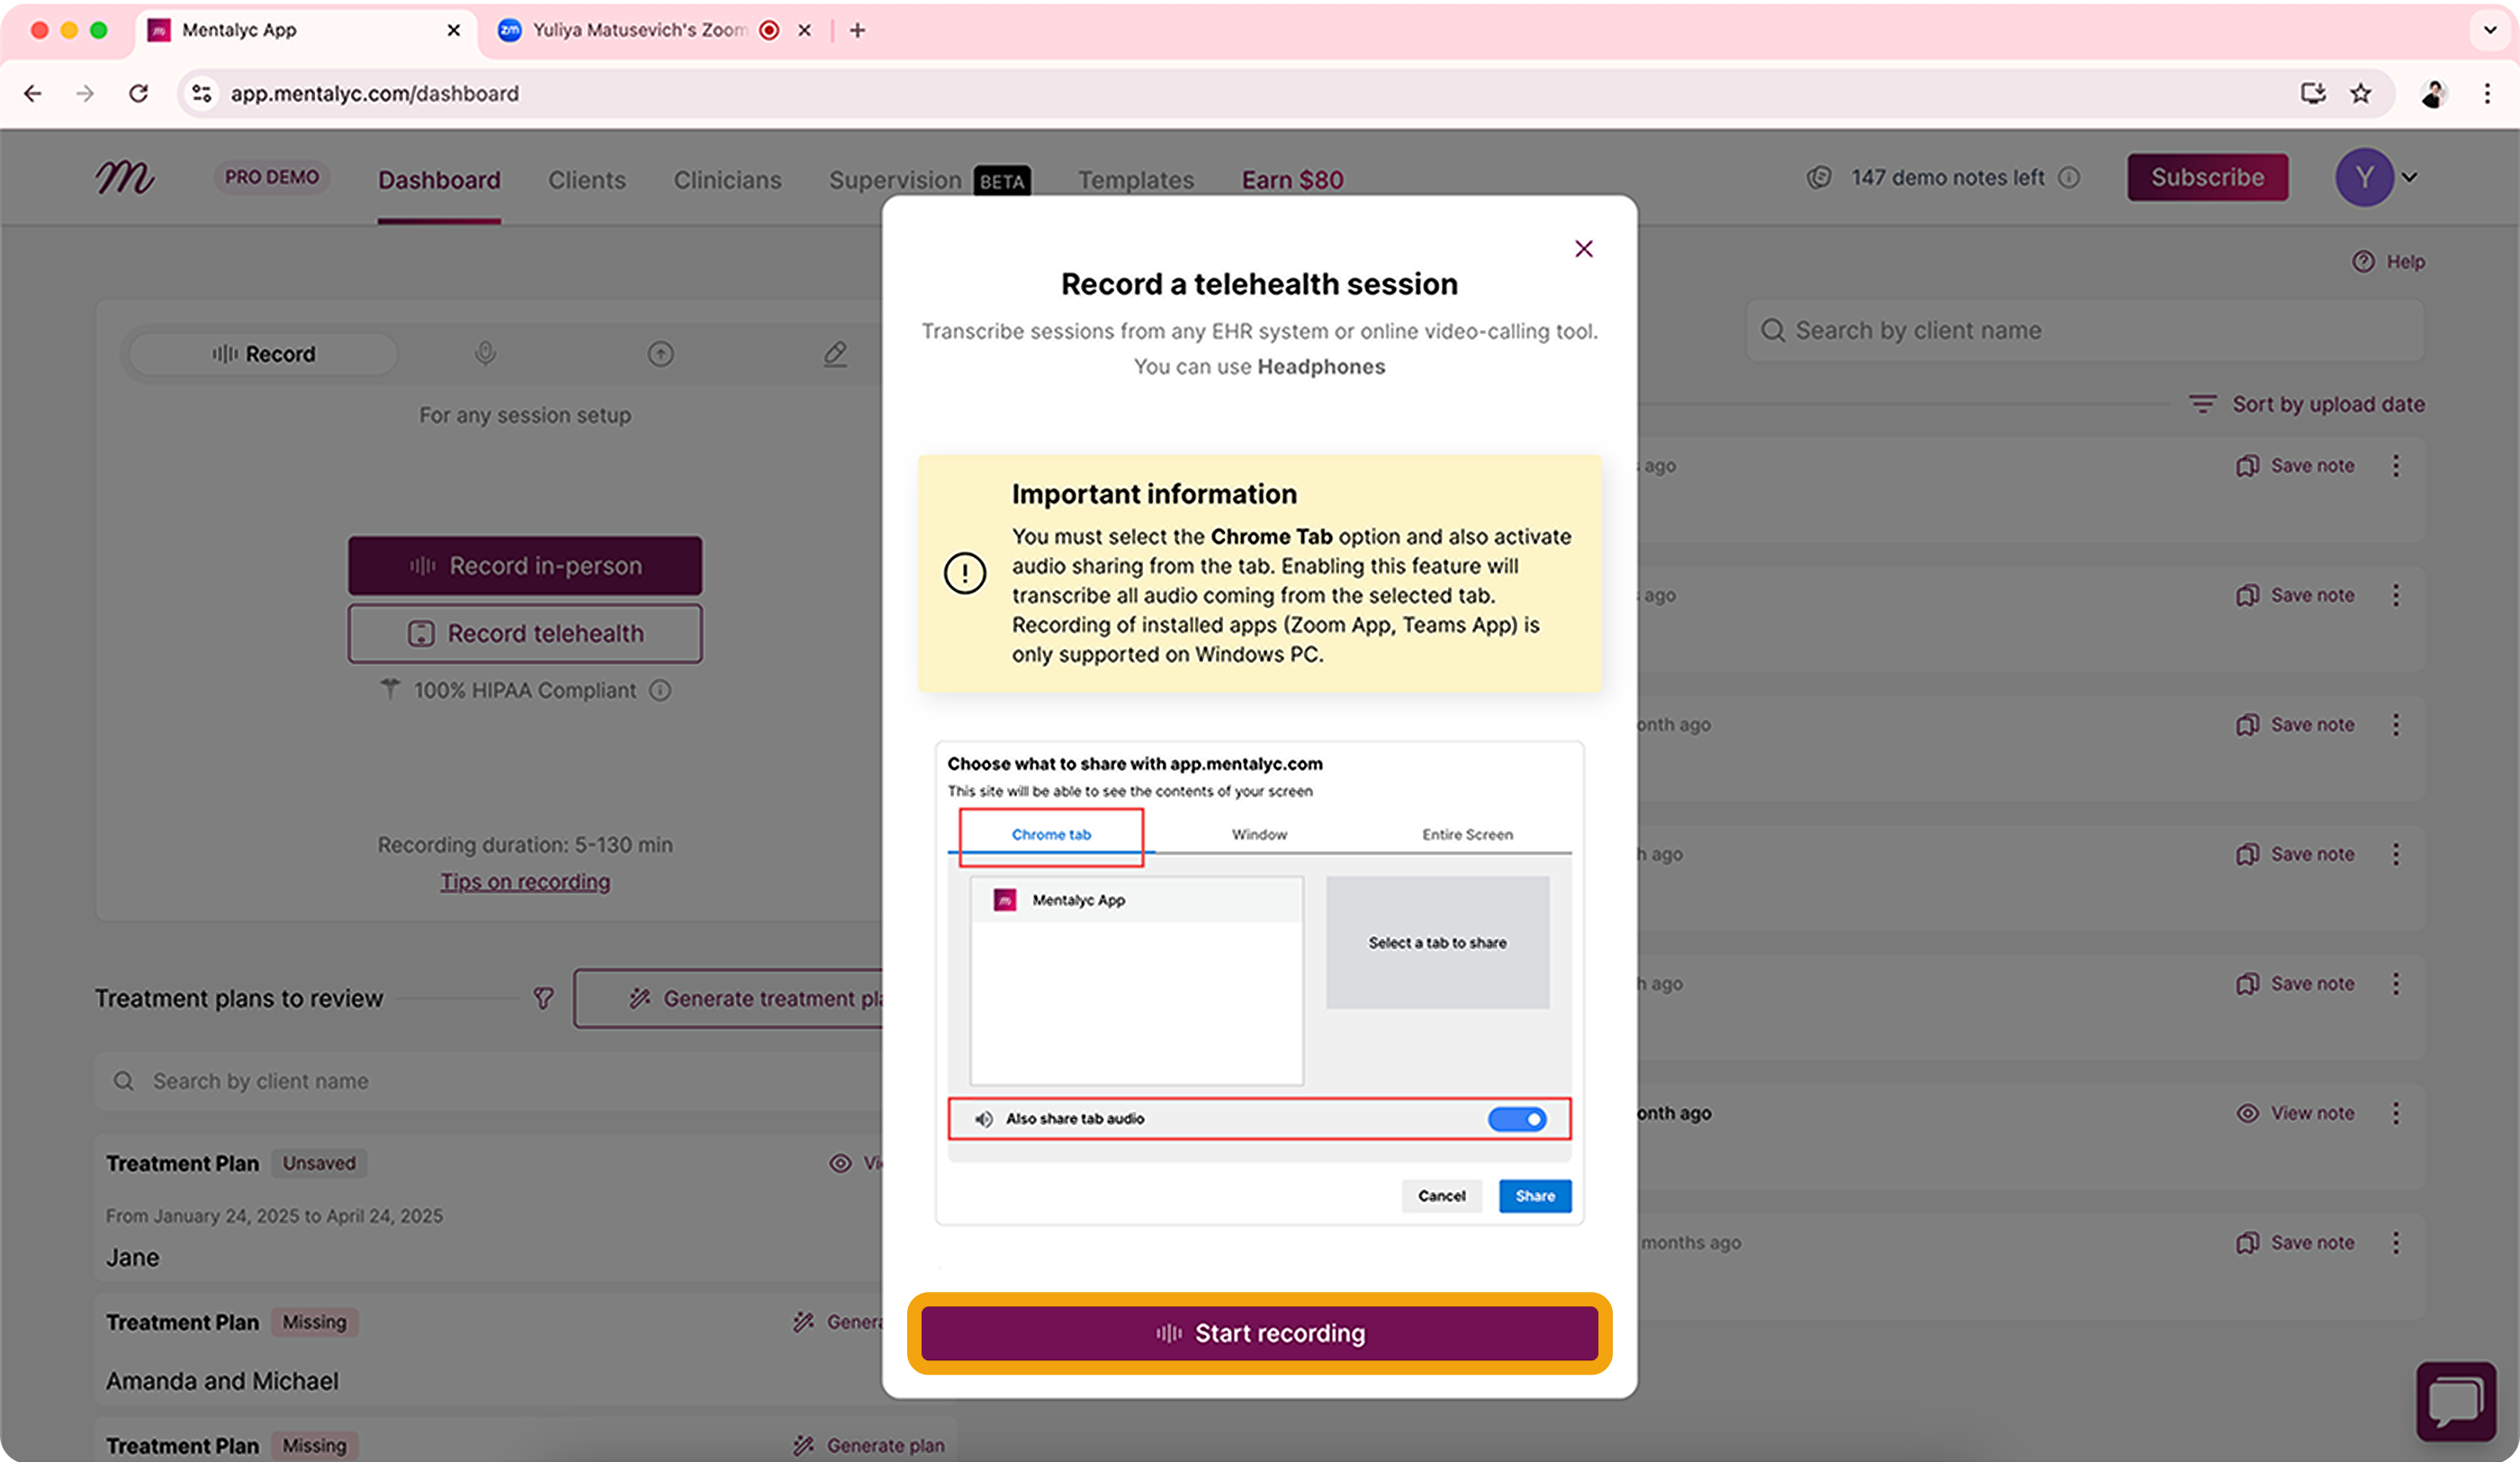Image resolution: width=2520 pixels, height=1462 pixels.
Task: Click the install app icon in address bar
Action: coord(2313,93)
